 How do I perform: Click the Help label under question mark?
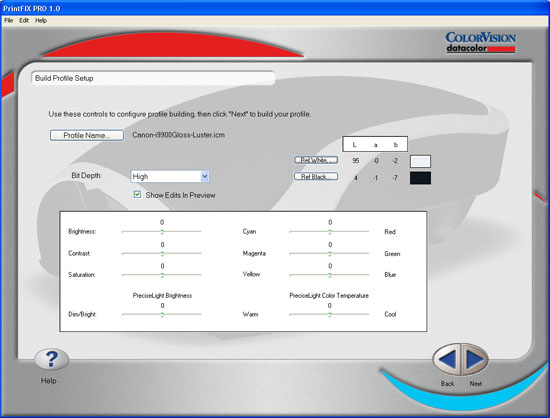point(48,380)
